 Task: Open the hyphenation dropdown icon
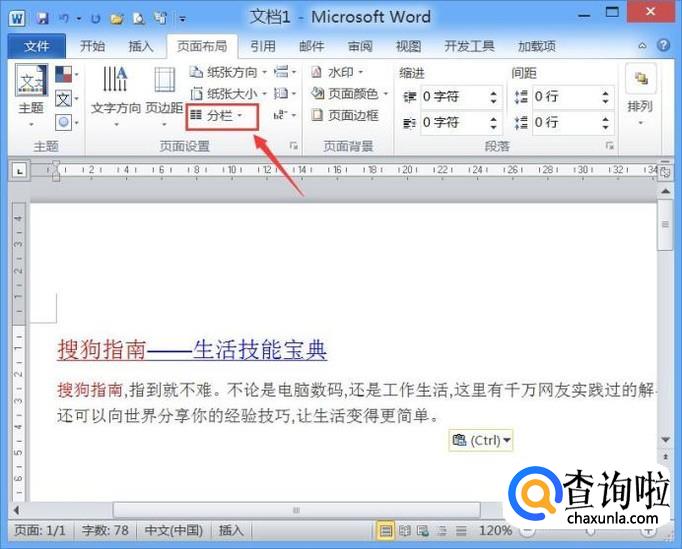pyautogui.click(x=284, y=116)
